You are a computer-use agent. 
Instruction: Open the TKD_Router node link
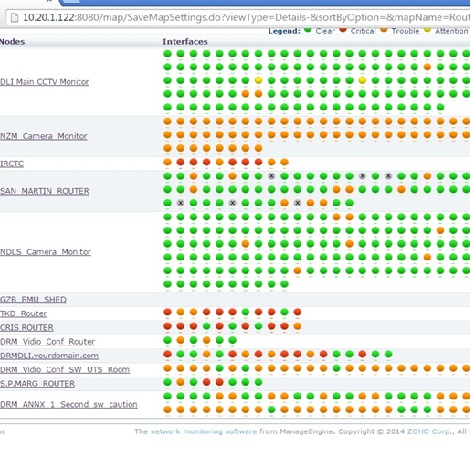pos(24,313)
